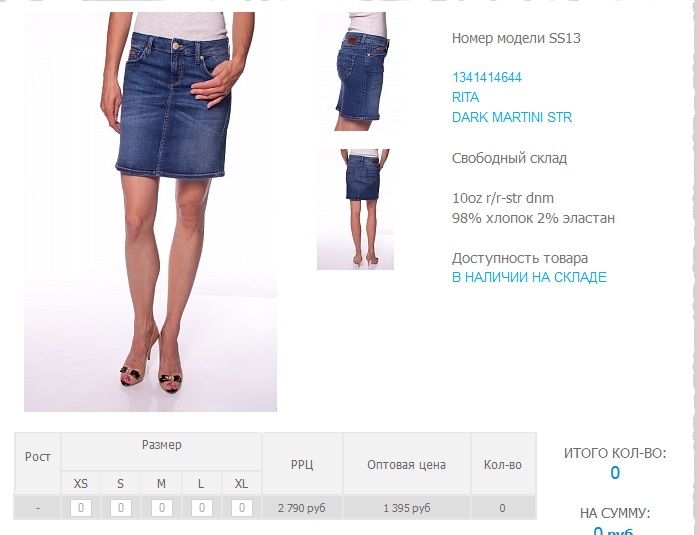Select the 1 395 руб wholesale price cell

click(x=406, y=508)
